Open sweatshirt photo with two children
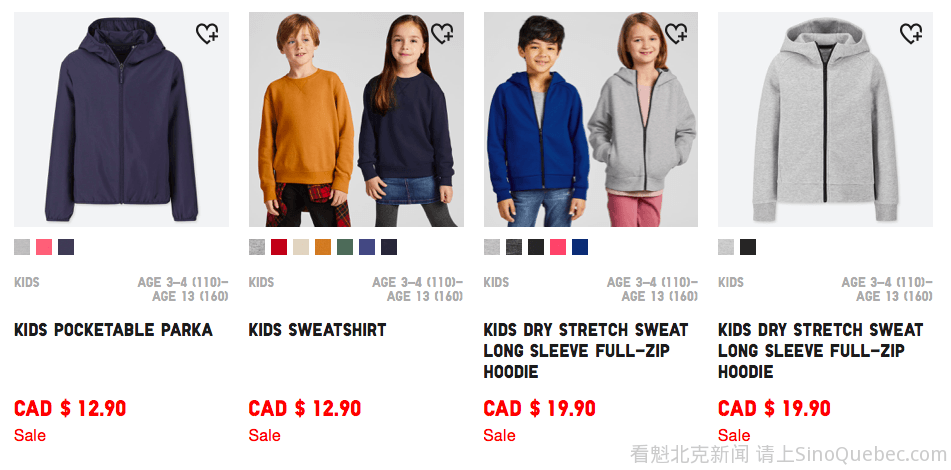Viewport: 951px width, 470px height. click(x=356, y=119)
